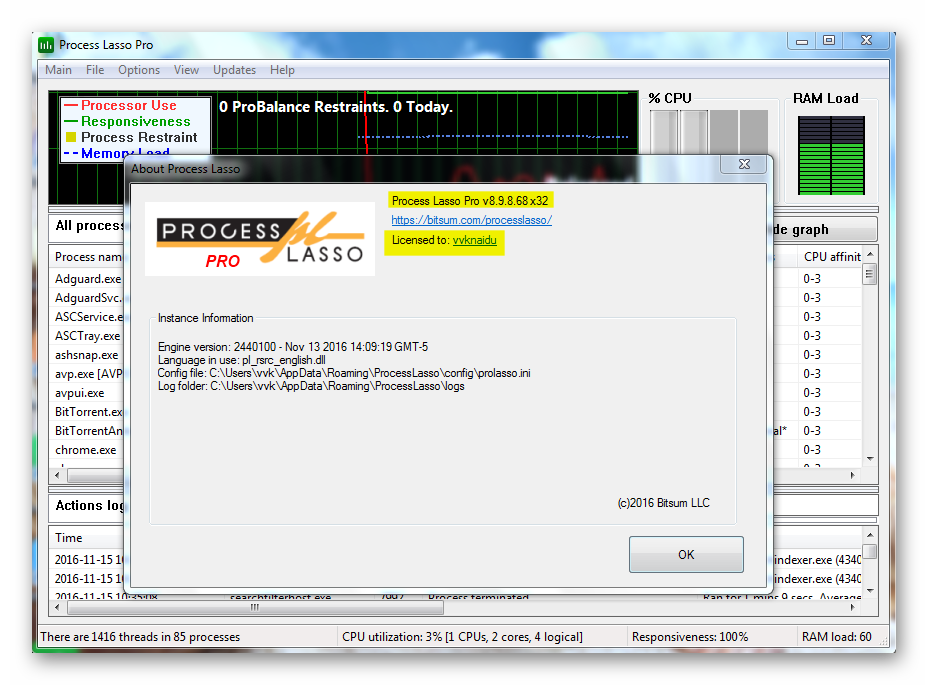Click process list horizontal scroll right arrow
Screen dimensions: 928x685
pyautogui.click(x=853, y=475)
